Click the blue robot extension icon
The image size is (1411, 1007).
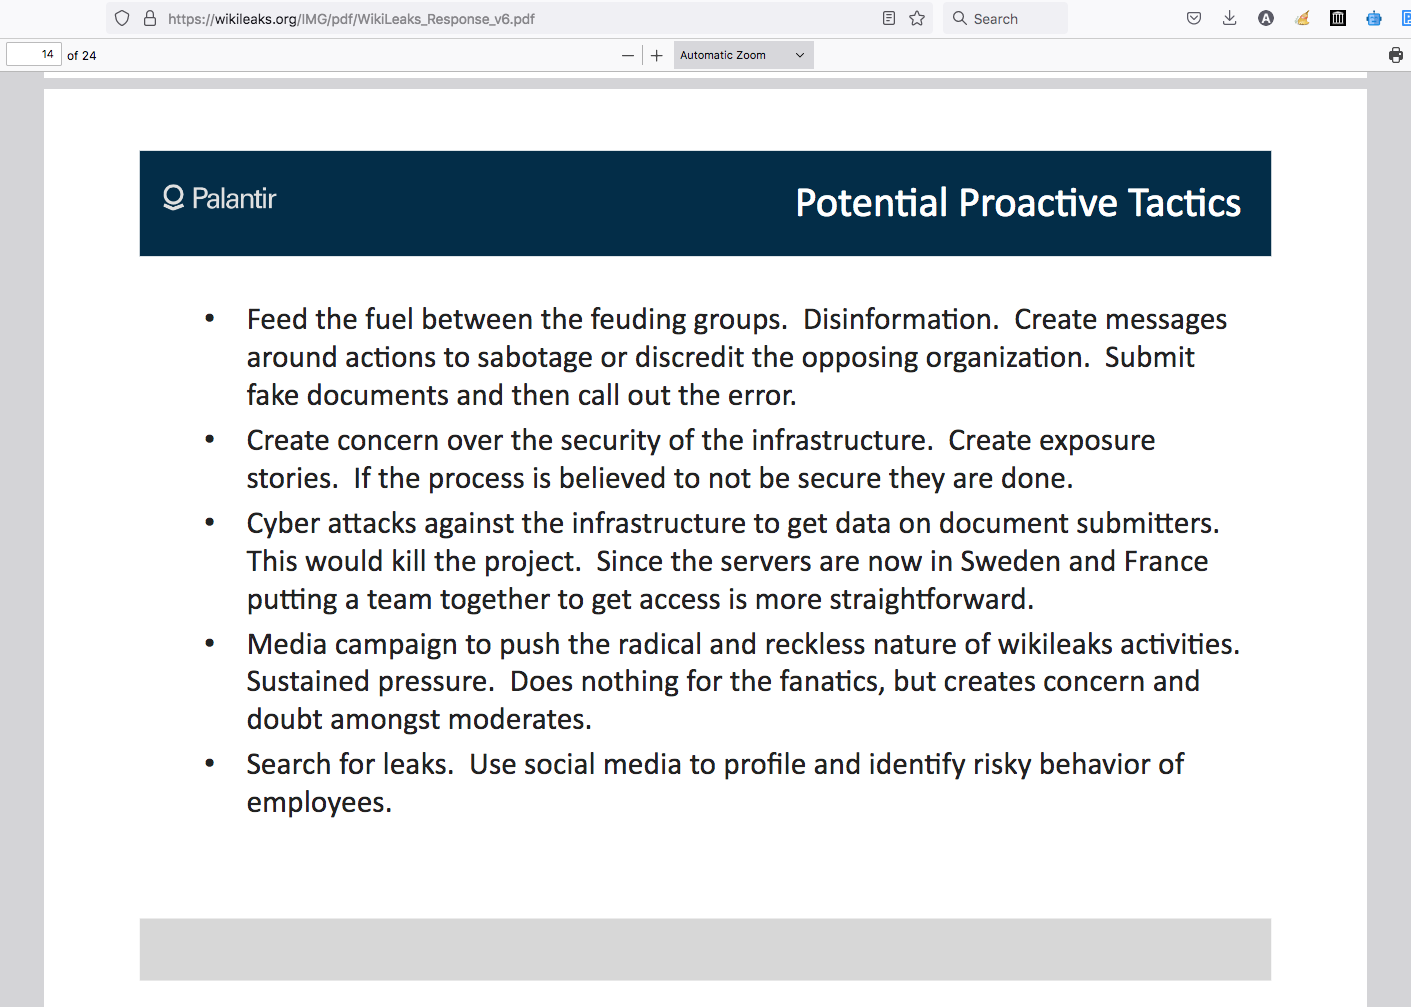click(x=1374, y=18)
